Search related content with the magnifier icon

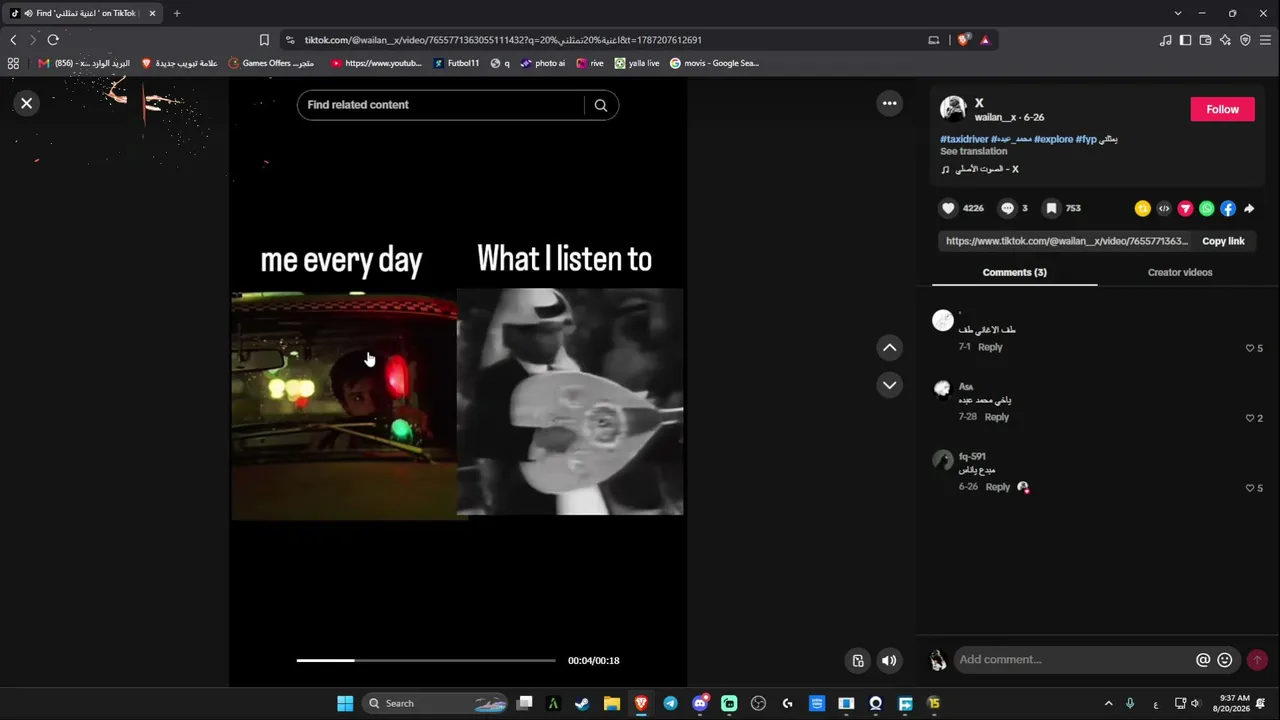pyautogui.click(x=601, y=105)
